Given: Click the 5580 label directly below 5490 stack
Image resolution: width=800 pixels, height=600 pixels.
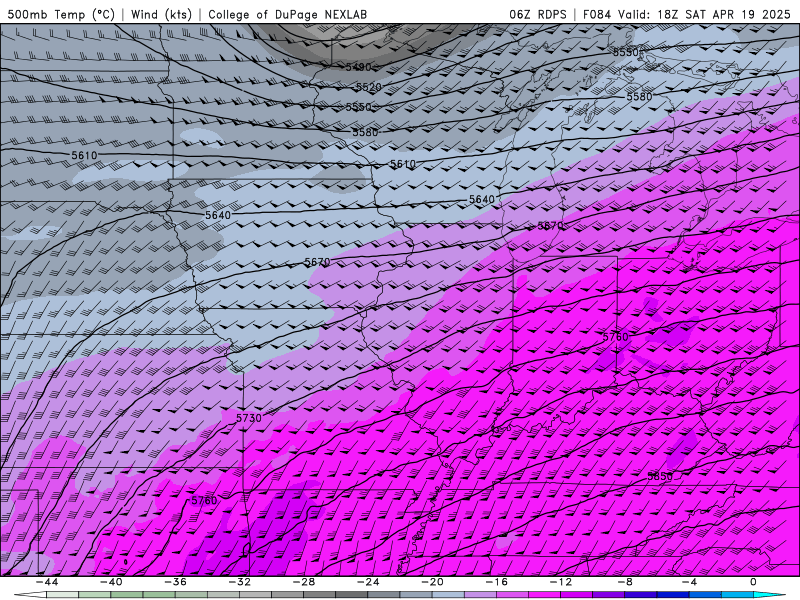Looking at the screenshot, I should click(365, 133).
